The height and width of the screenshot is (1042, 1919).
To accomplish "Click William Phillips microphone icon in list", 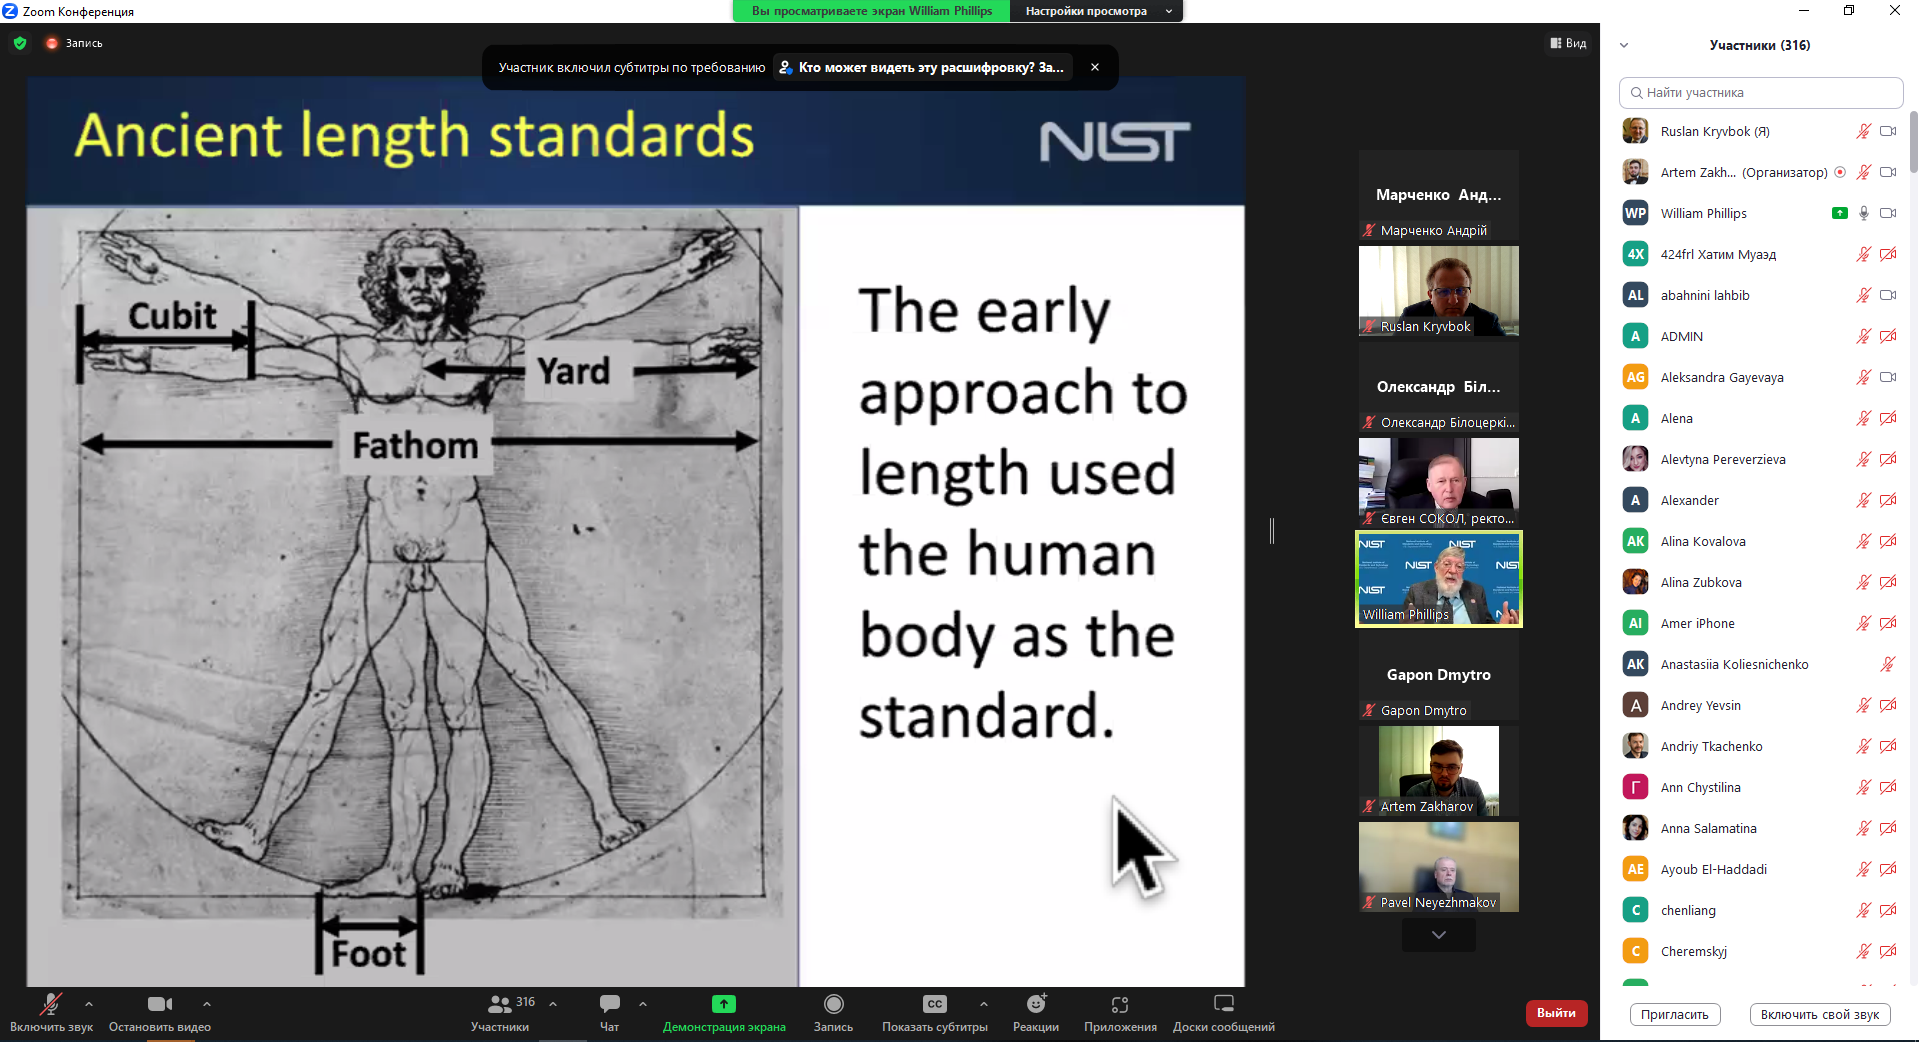I will 1863,213.
